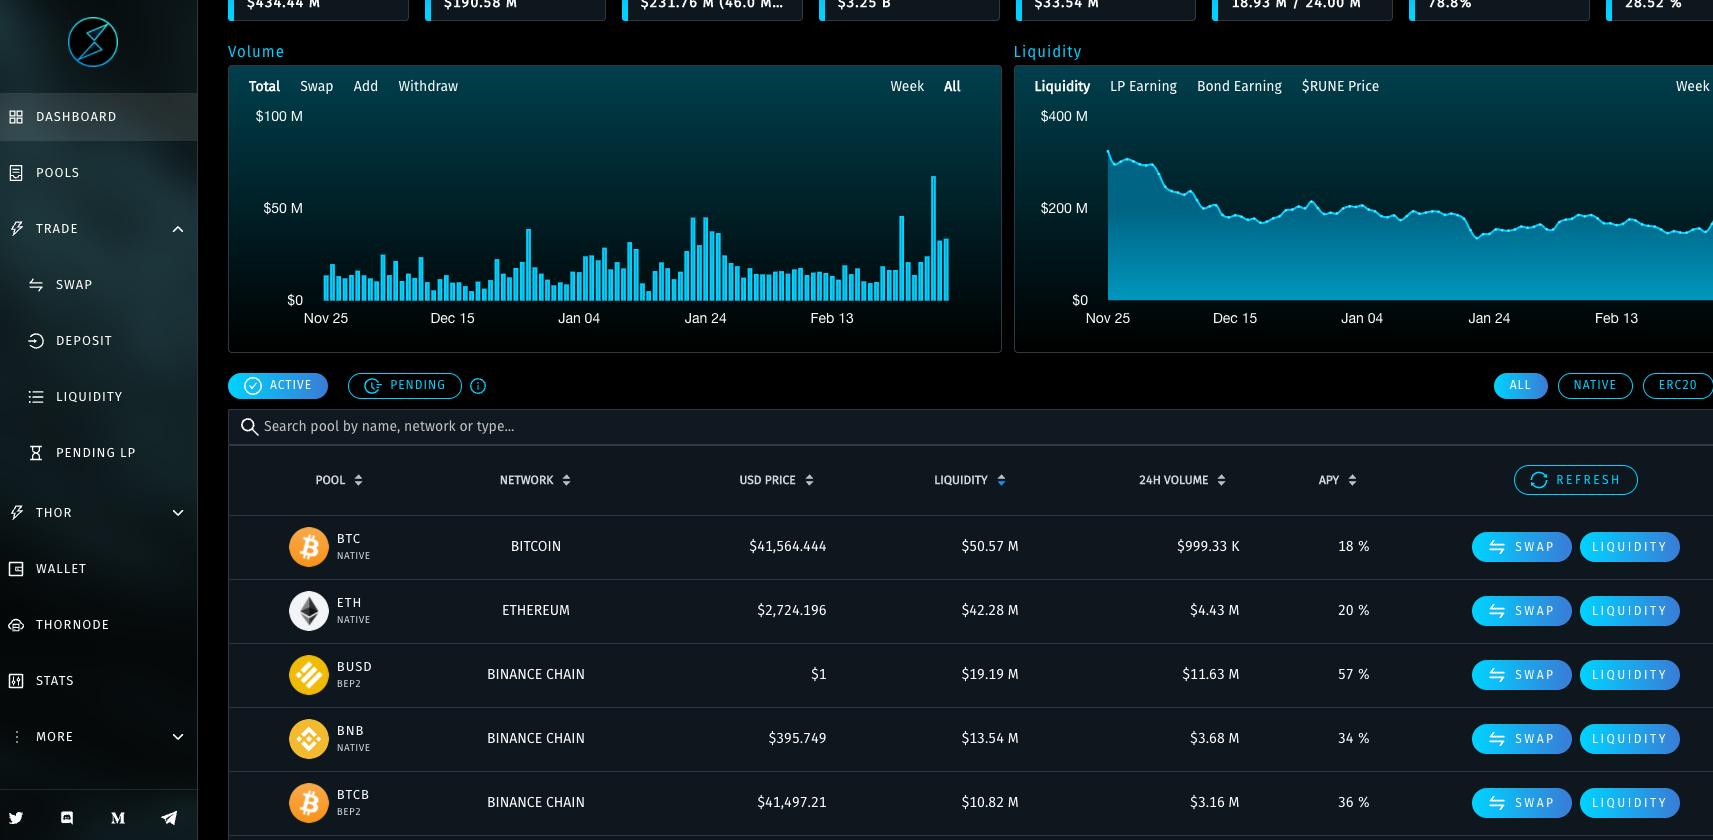
Task: Click the ETH pool coin icon
Action: [x=309, y=611]
